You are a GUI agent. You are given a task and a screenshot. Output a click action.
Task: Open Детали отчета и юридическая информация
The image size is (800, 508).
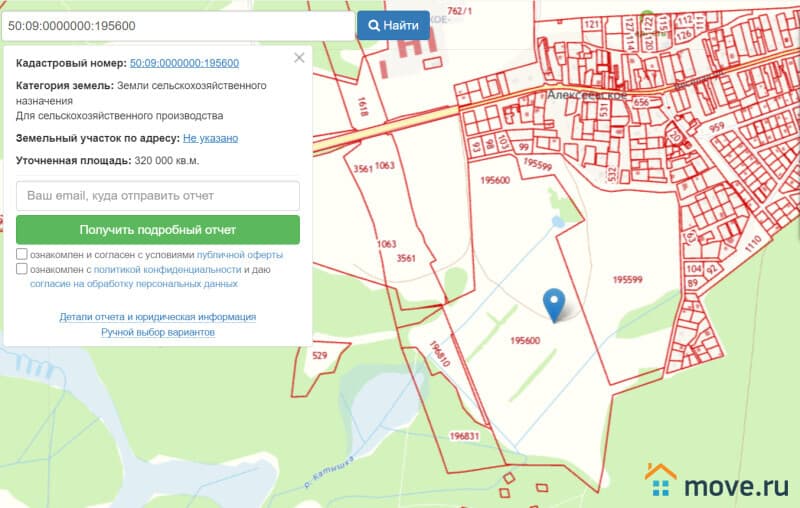[158, 317]
